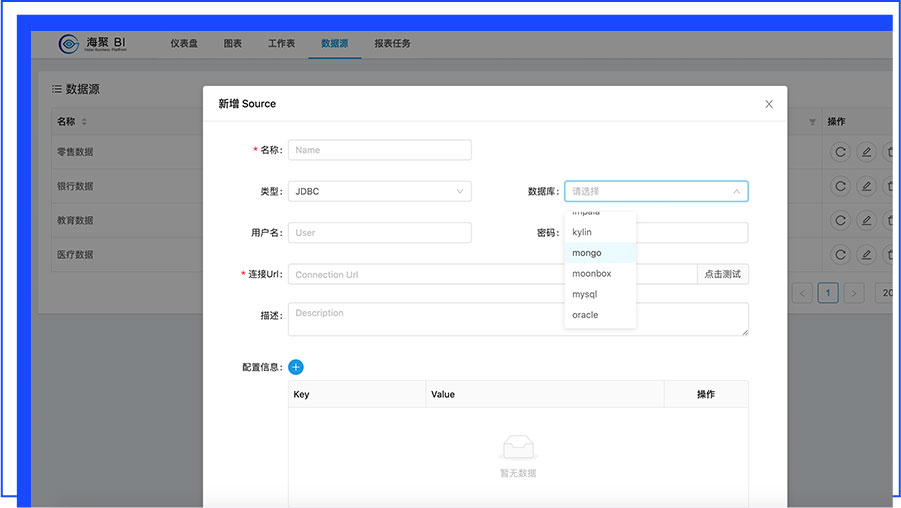Screen dimensions: 901x508
Task: Edit the 零售数据 row
Action: [x=866, y=152]
